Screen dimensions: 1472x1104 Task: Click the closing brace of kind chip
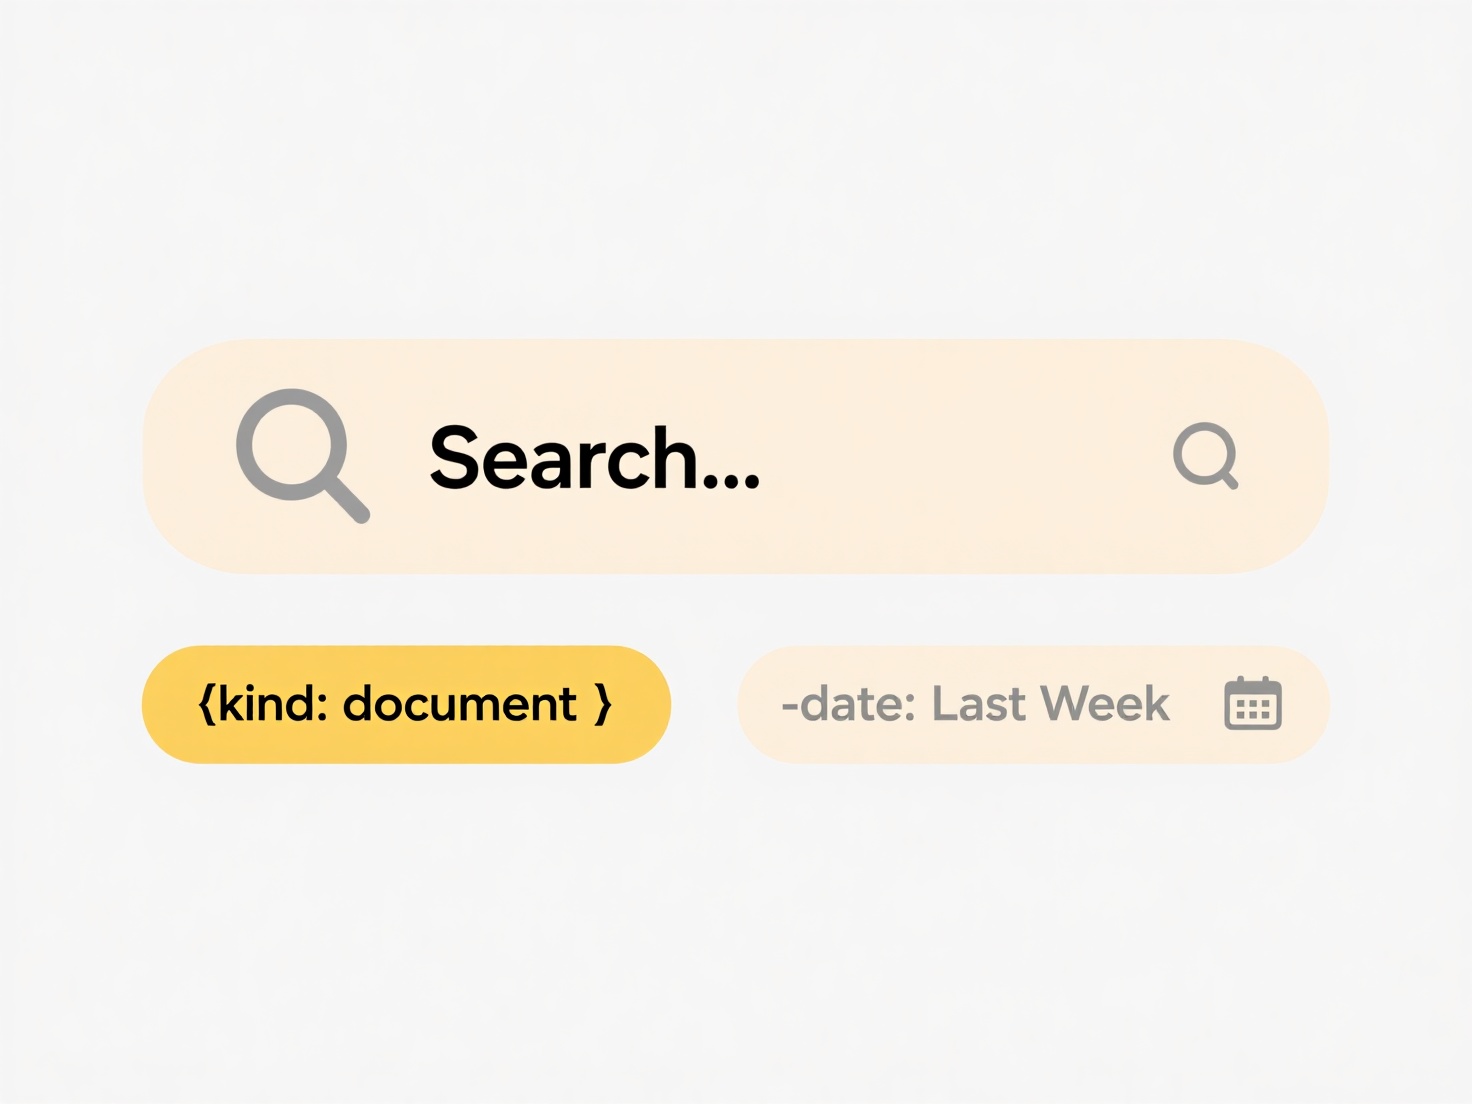(x=603, y=704)
